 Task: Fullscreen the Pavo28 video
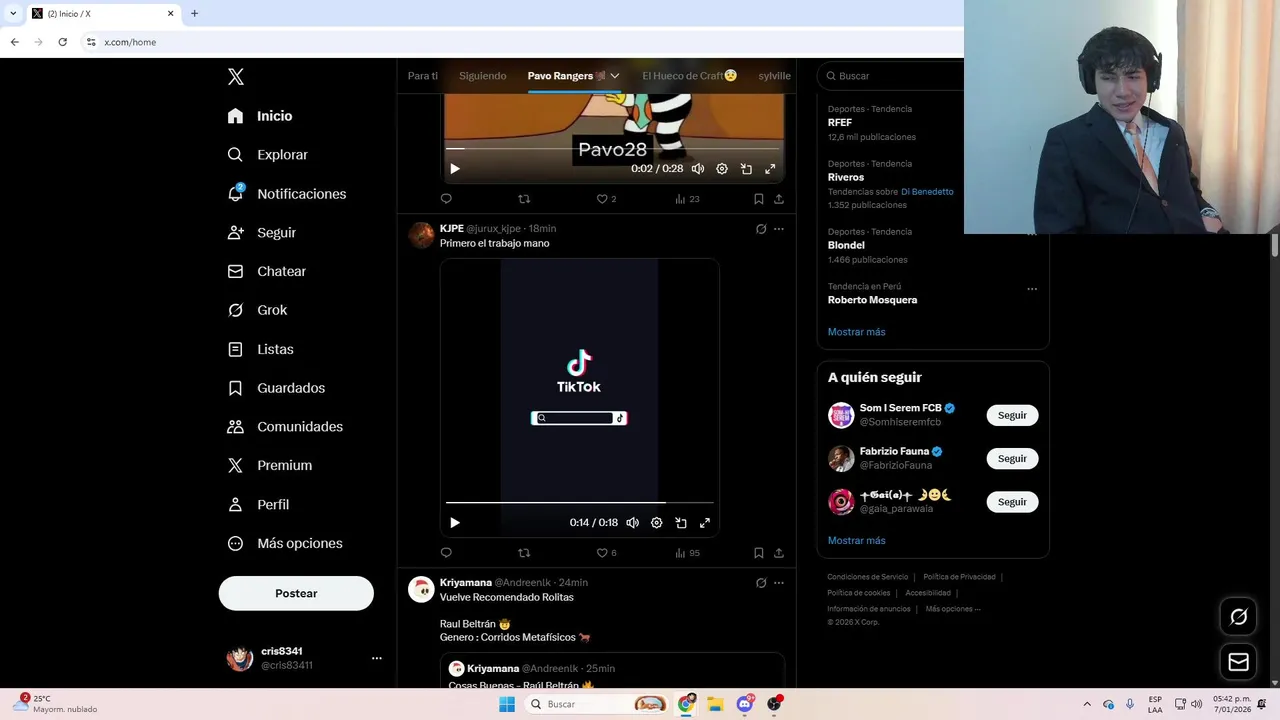pyautogui.click(x=770, y=169)
